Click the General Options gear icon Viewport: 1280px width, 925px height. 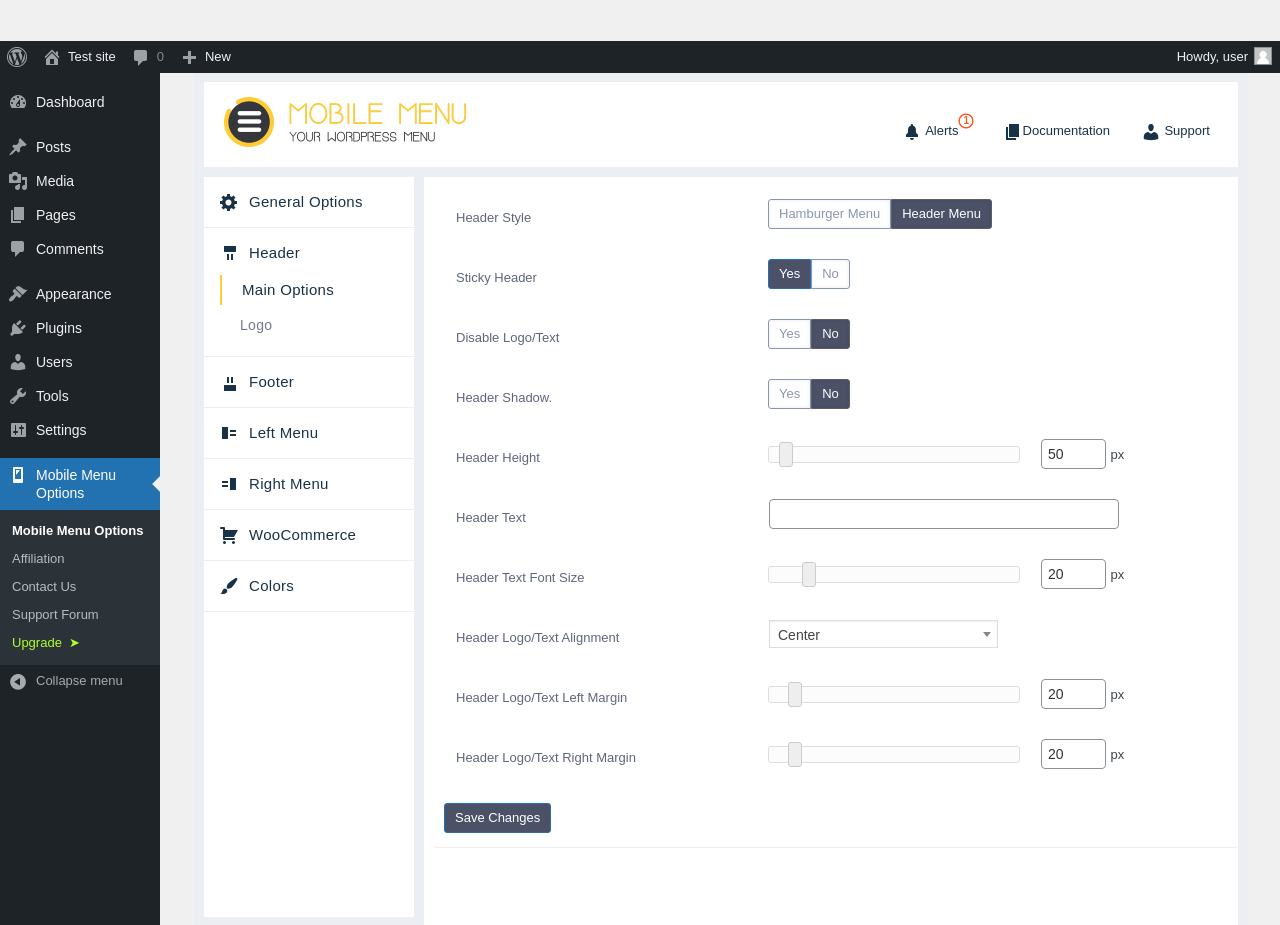click(x=229, y=202)
